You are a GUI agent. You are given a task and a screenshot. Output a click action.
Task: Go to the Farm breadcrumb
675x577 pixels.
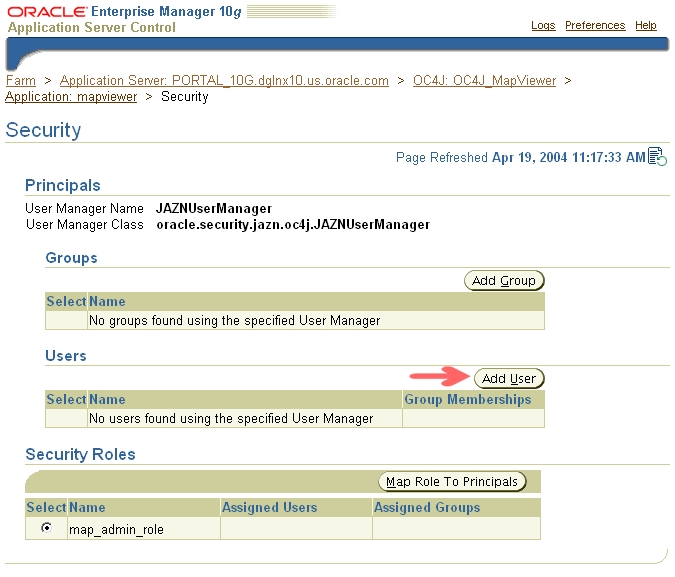pyautogui.click(x=21, y=81)
